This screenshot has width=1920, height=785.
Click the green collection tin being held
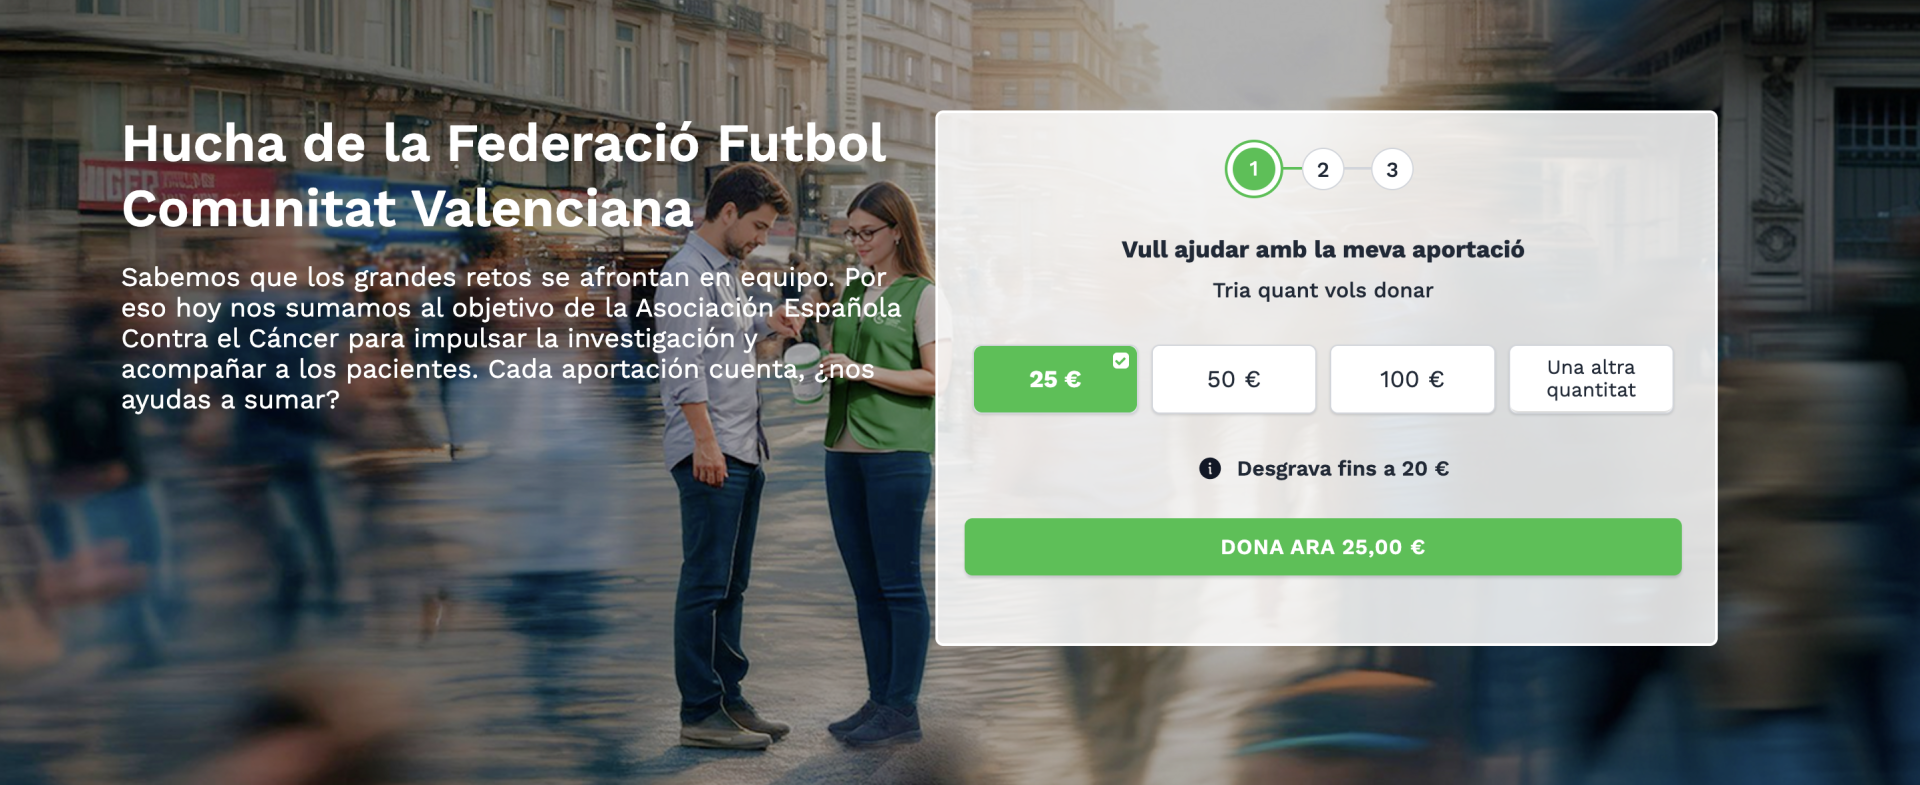(x=803, y=370)
